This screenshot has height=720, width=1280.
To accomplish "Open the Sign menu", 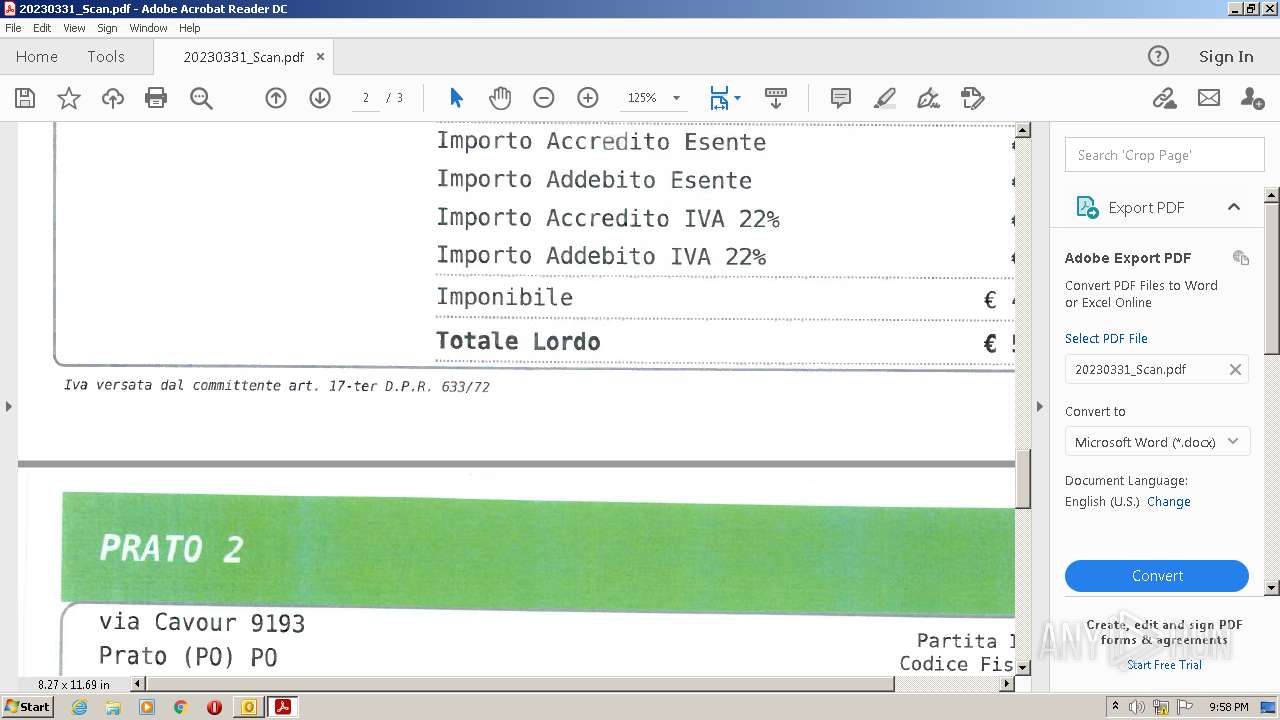I will pyautogui.click(x=107, y=28).
